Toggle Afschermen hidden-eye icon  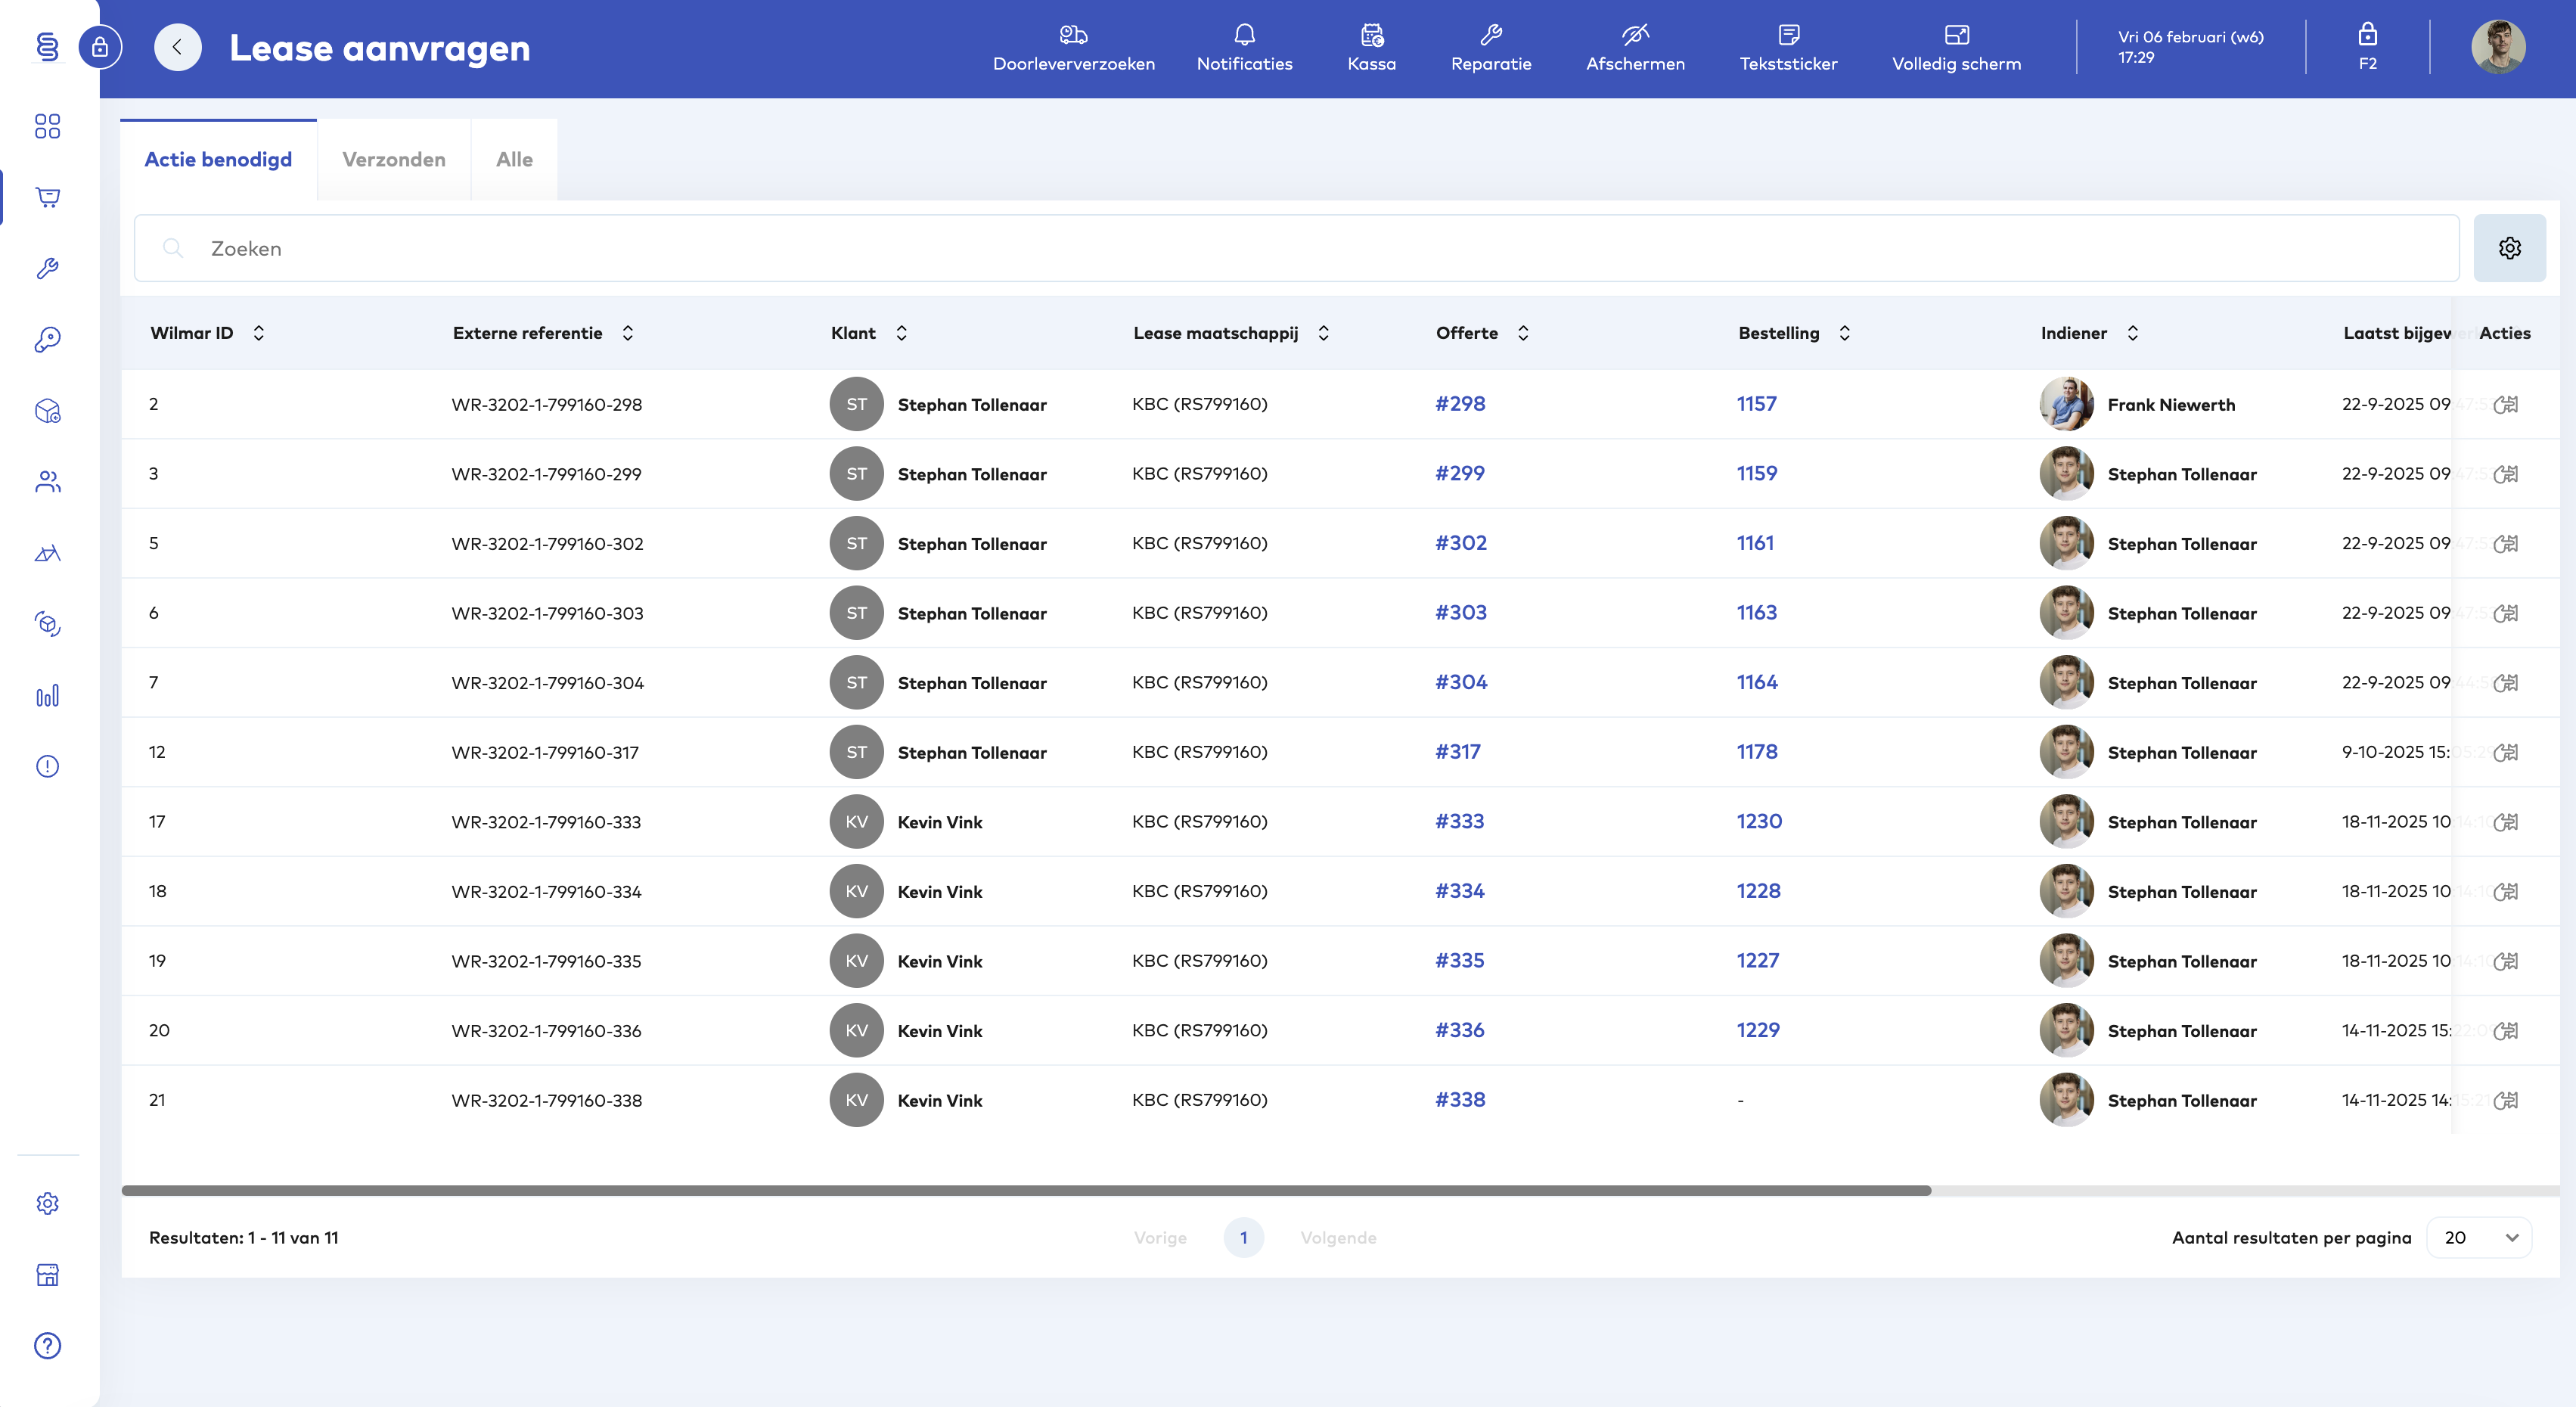pos(1635,36)
